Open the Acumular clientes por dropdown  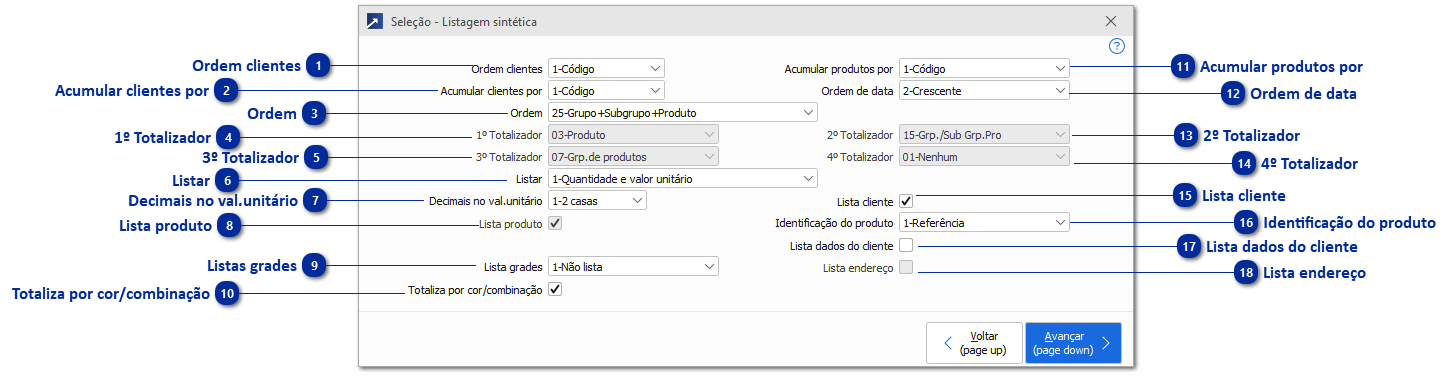(x=606, y=90)
